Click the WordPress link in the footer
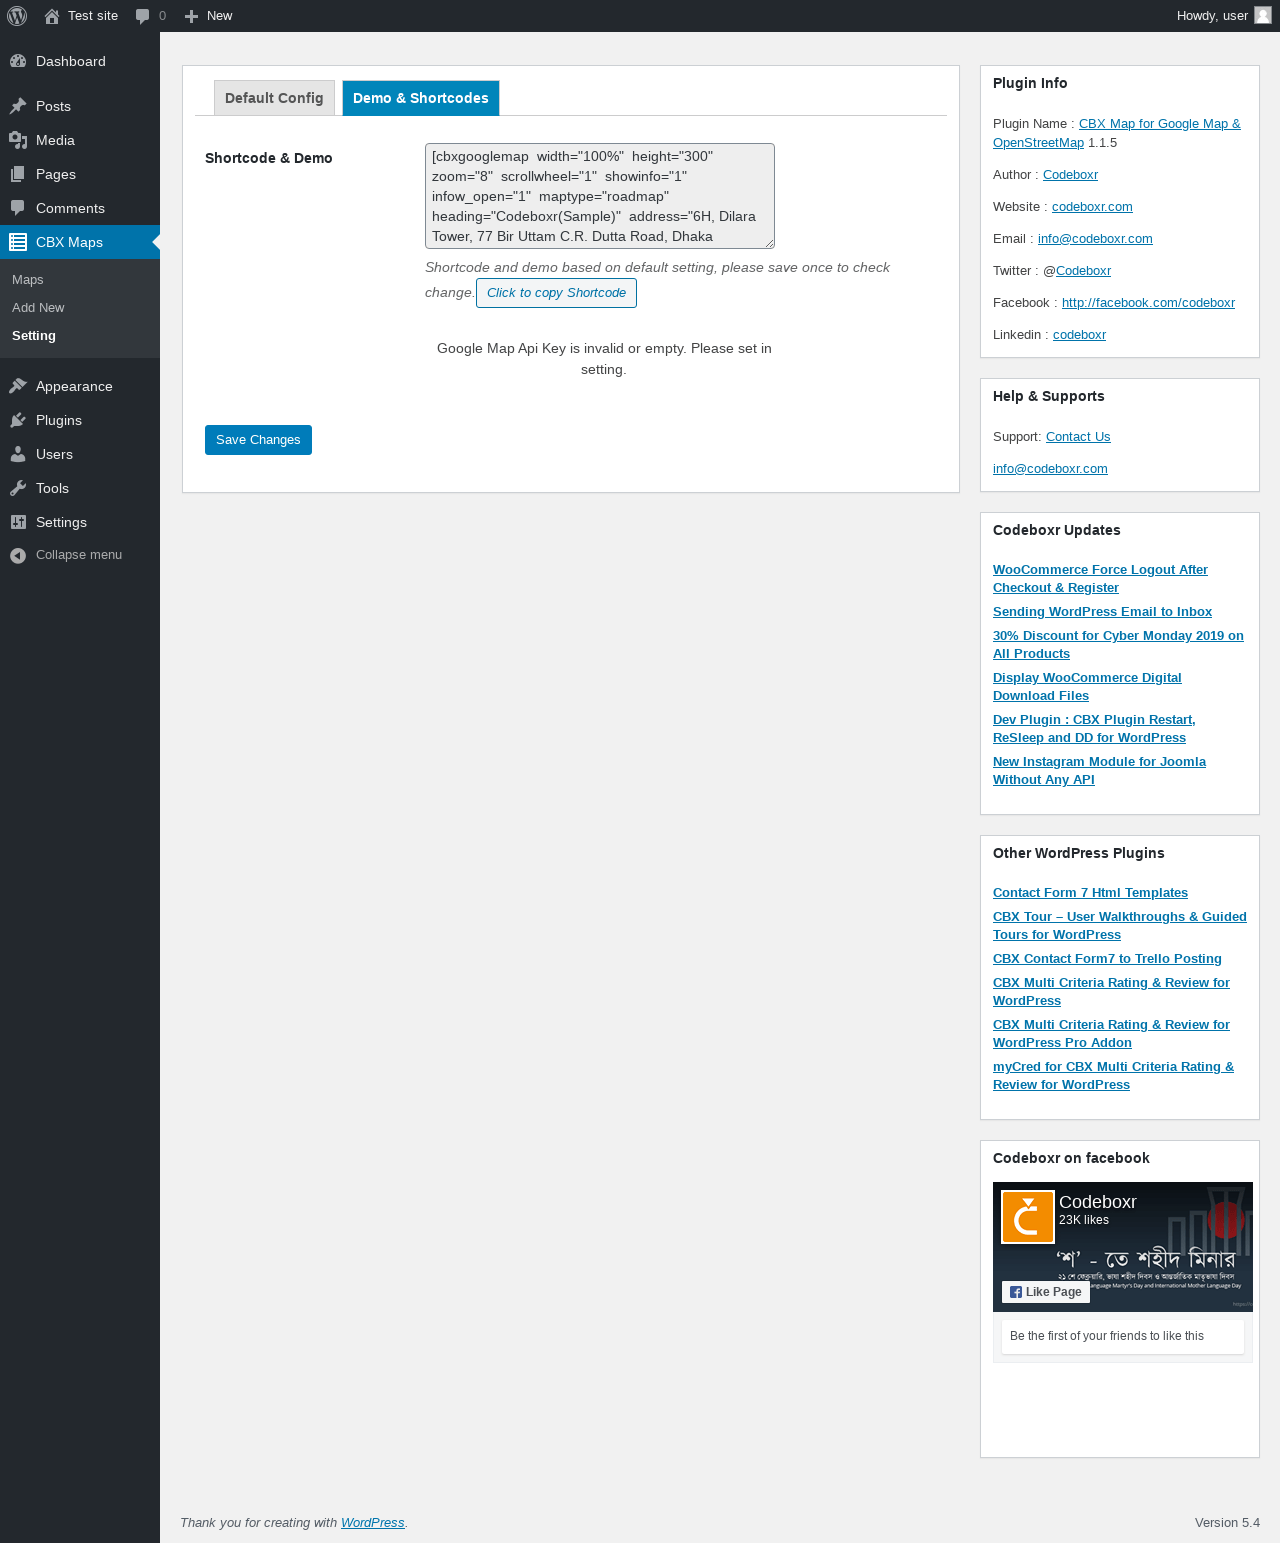Image resolution: width=1280 pixels, height=1543 pixels. [373, 1523]
